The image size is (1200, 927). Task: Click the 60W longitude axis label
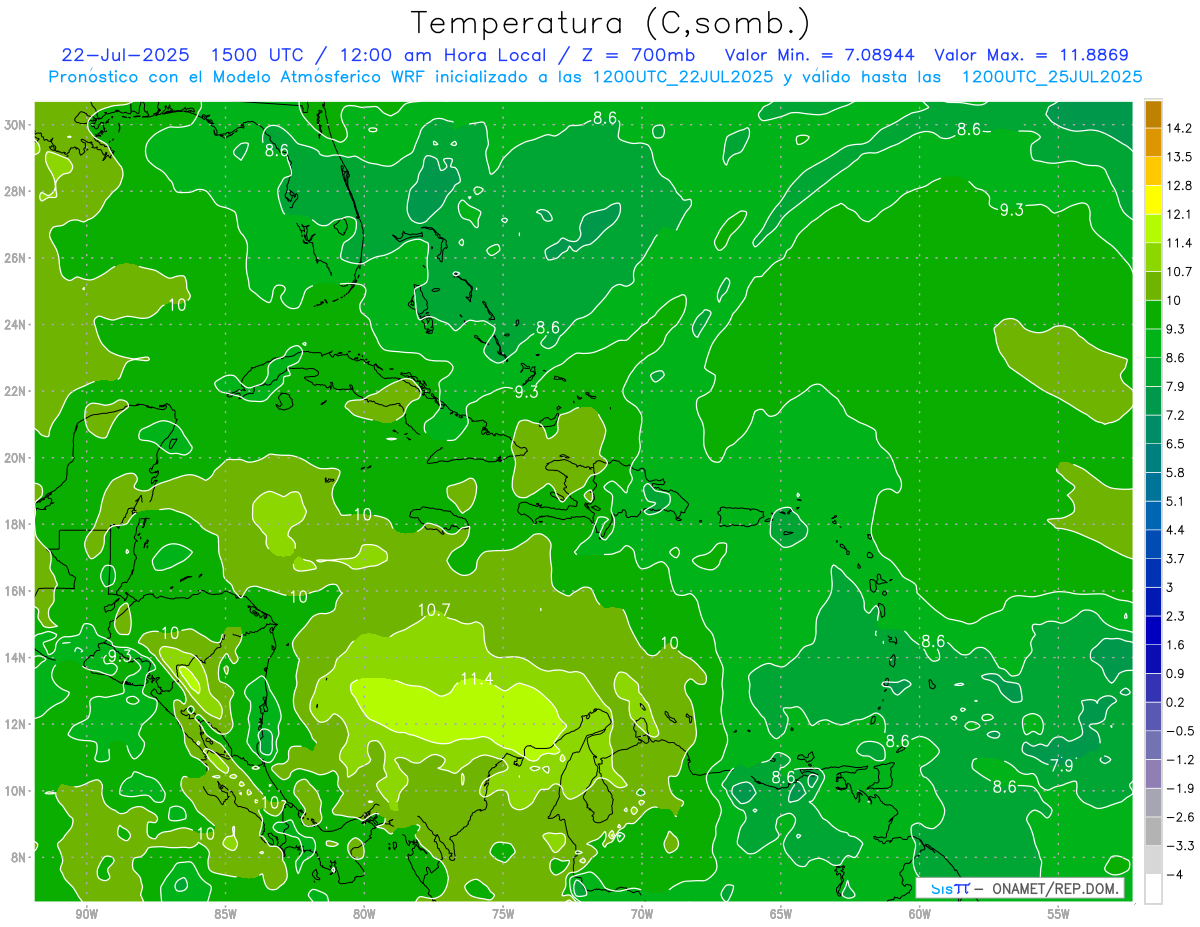[920, 914]
